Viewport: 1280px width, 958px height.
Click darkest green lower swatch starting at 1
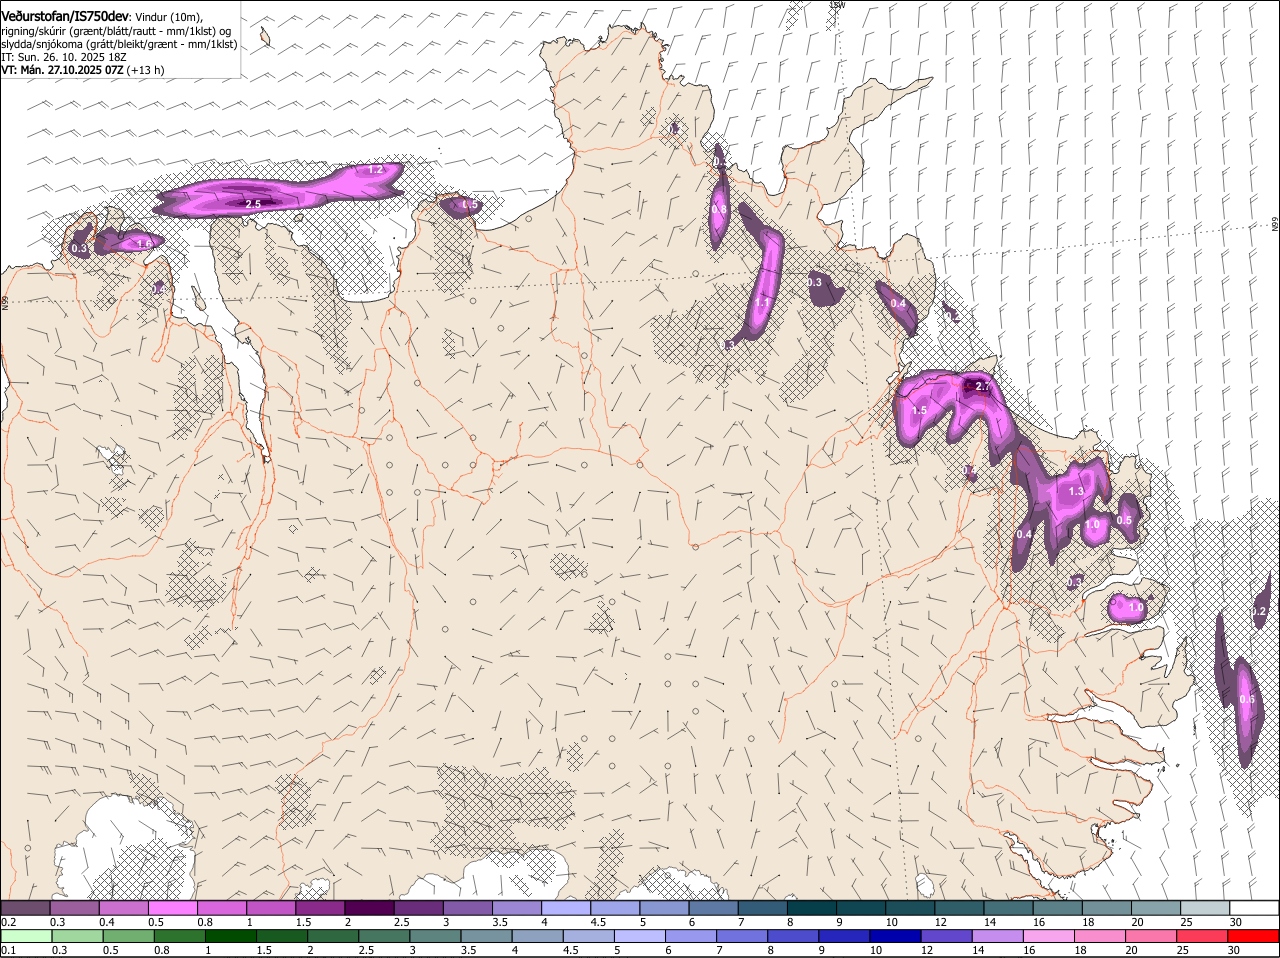(x=230, y=936)
